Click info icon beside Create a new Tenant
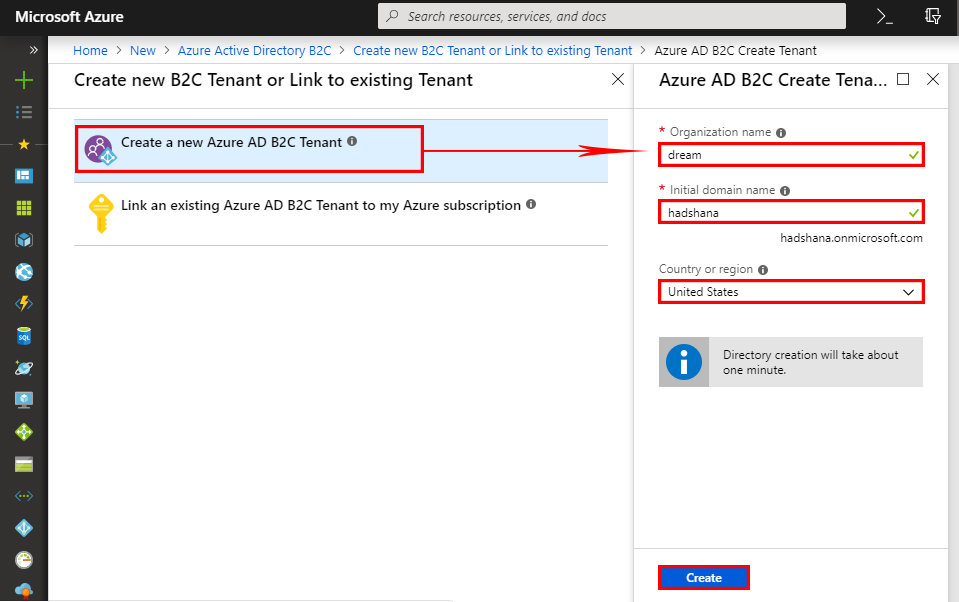The height and width of the screenshot is (602, 959). click(x=352, y=141)
